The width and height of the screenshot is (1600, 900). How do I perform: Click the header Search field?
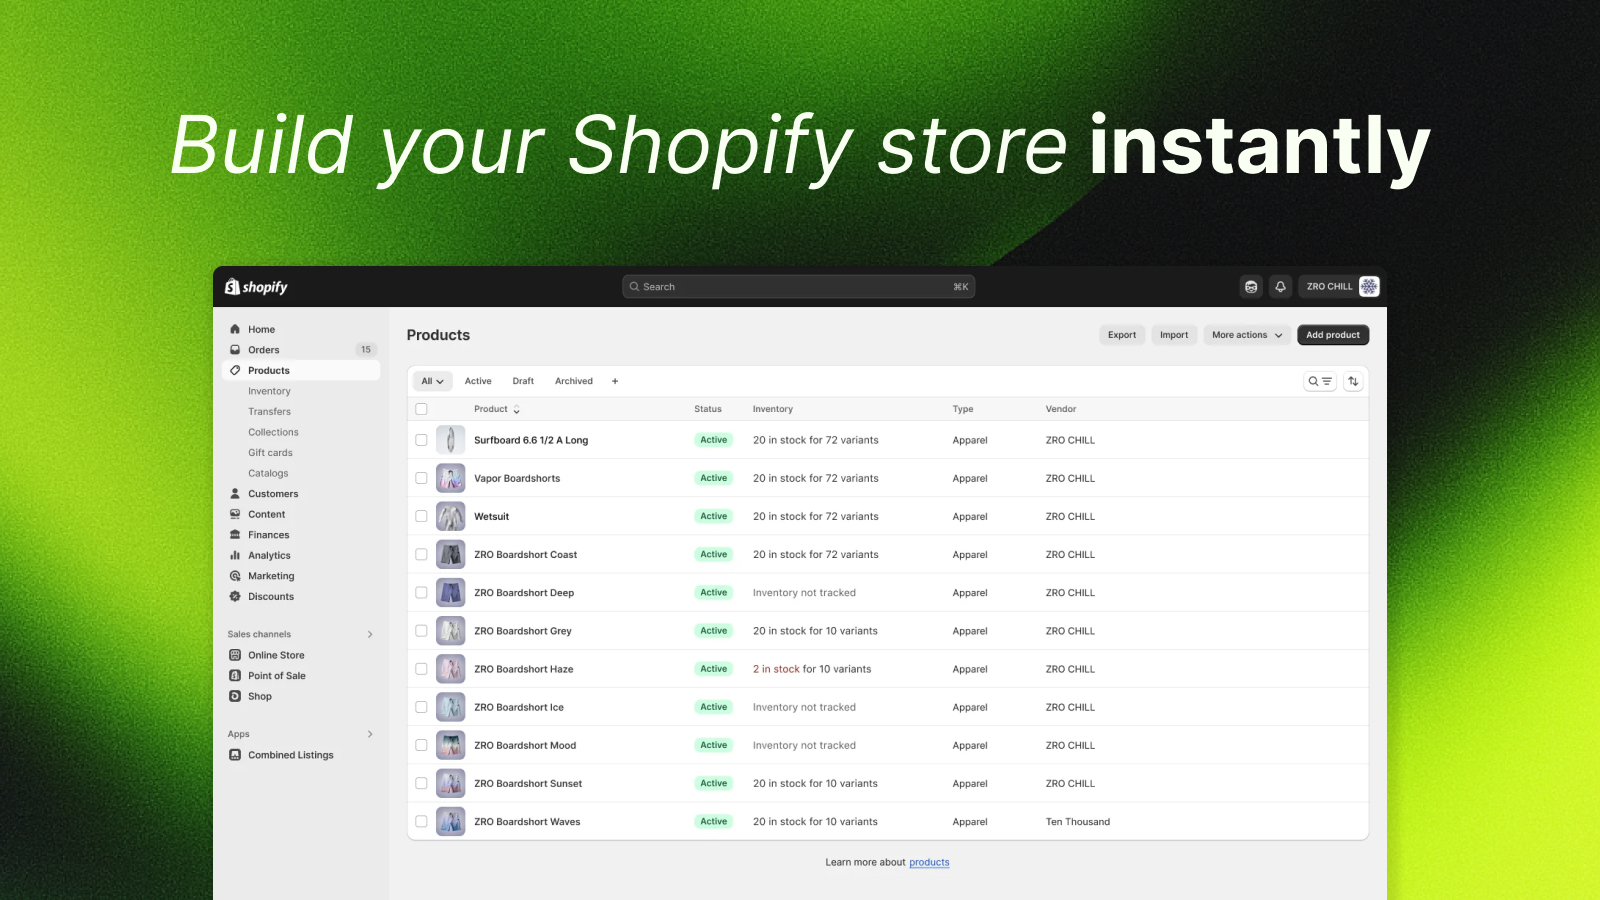[x=798, y=287]
